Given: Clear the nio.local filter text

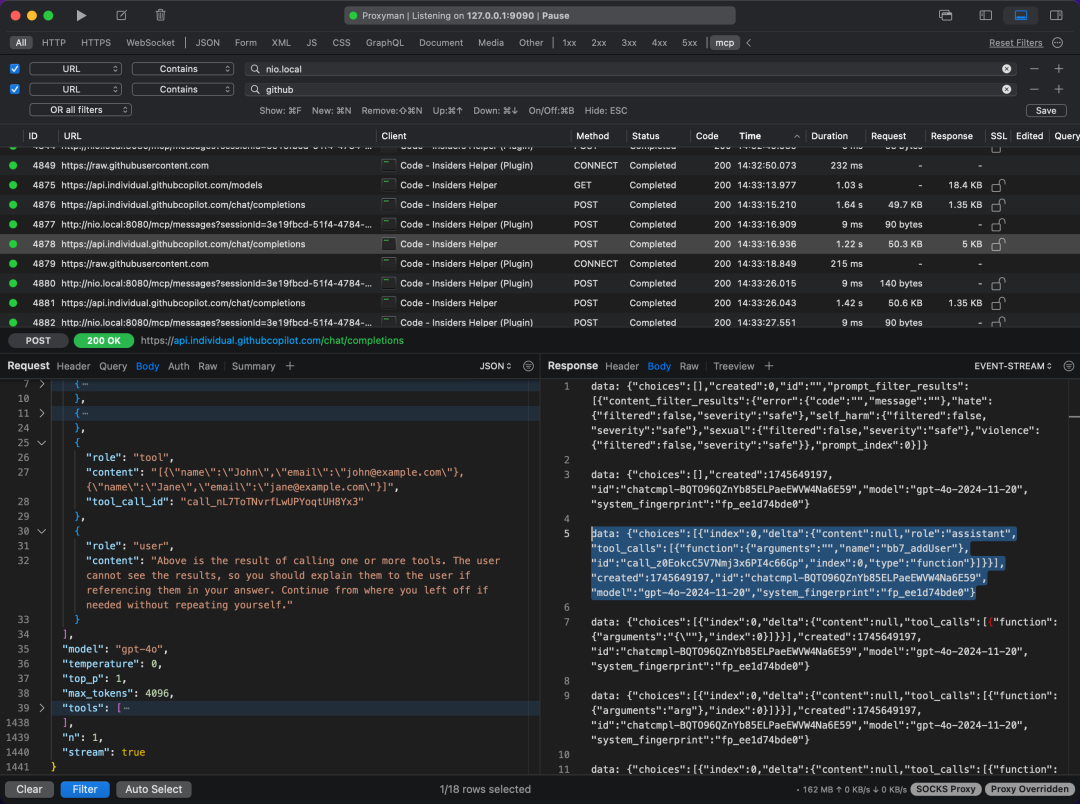Looking at the screenshot, I should (1007, 69).
